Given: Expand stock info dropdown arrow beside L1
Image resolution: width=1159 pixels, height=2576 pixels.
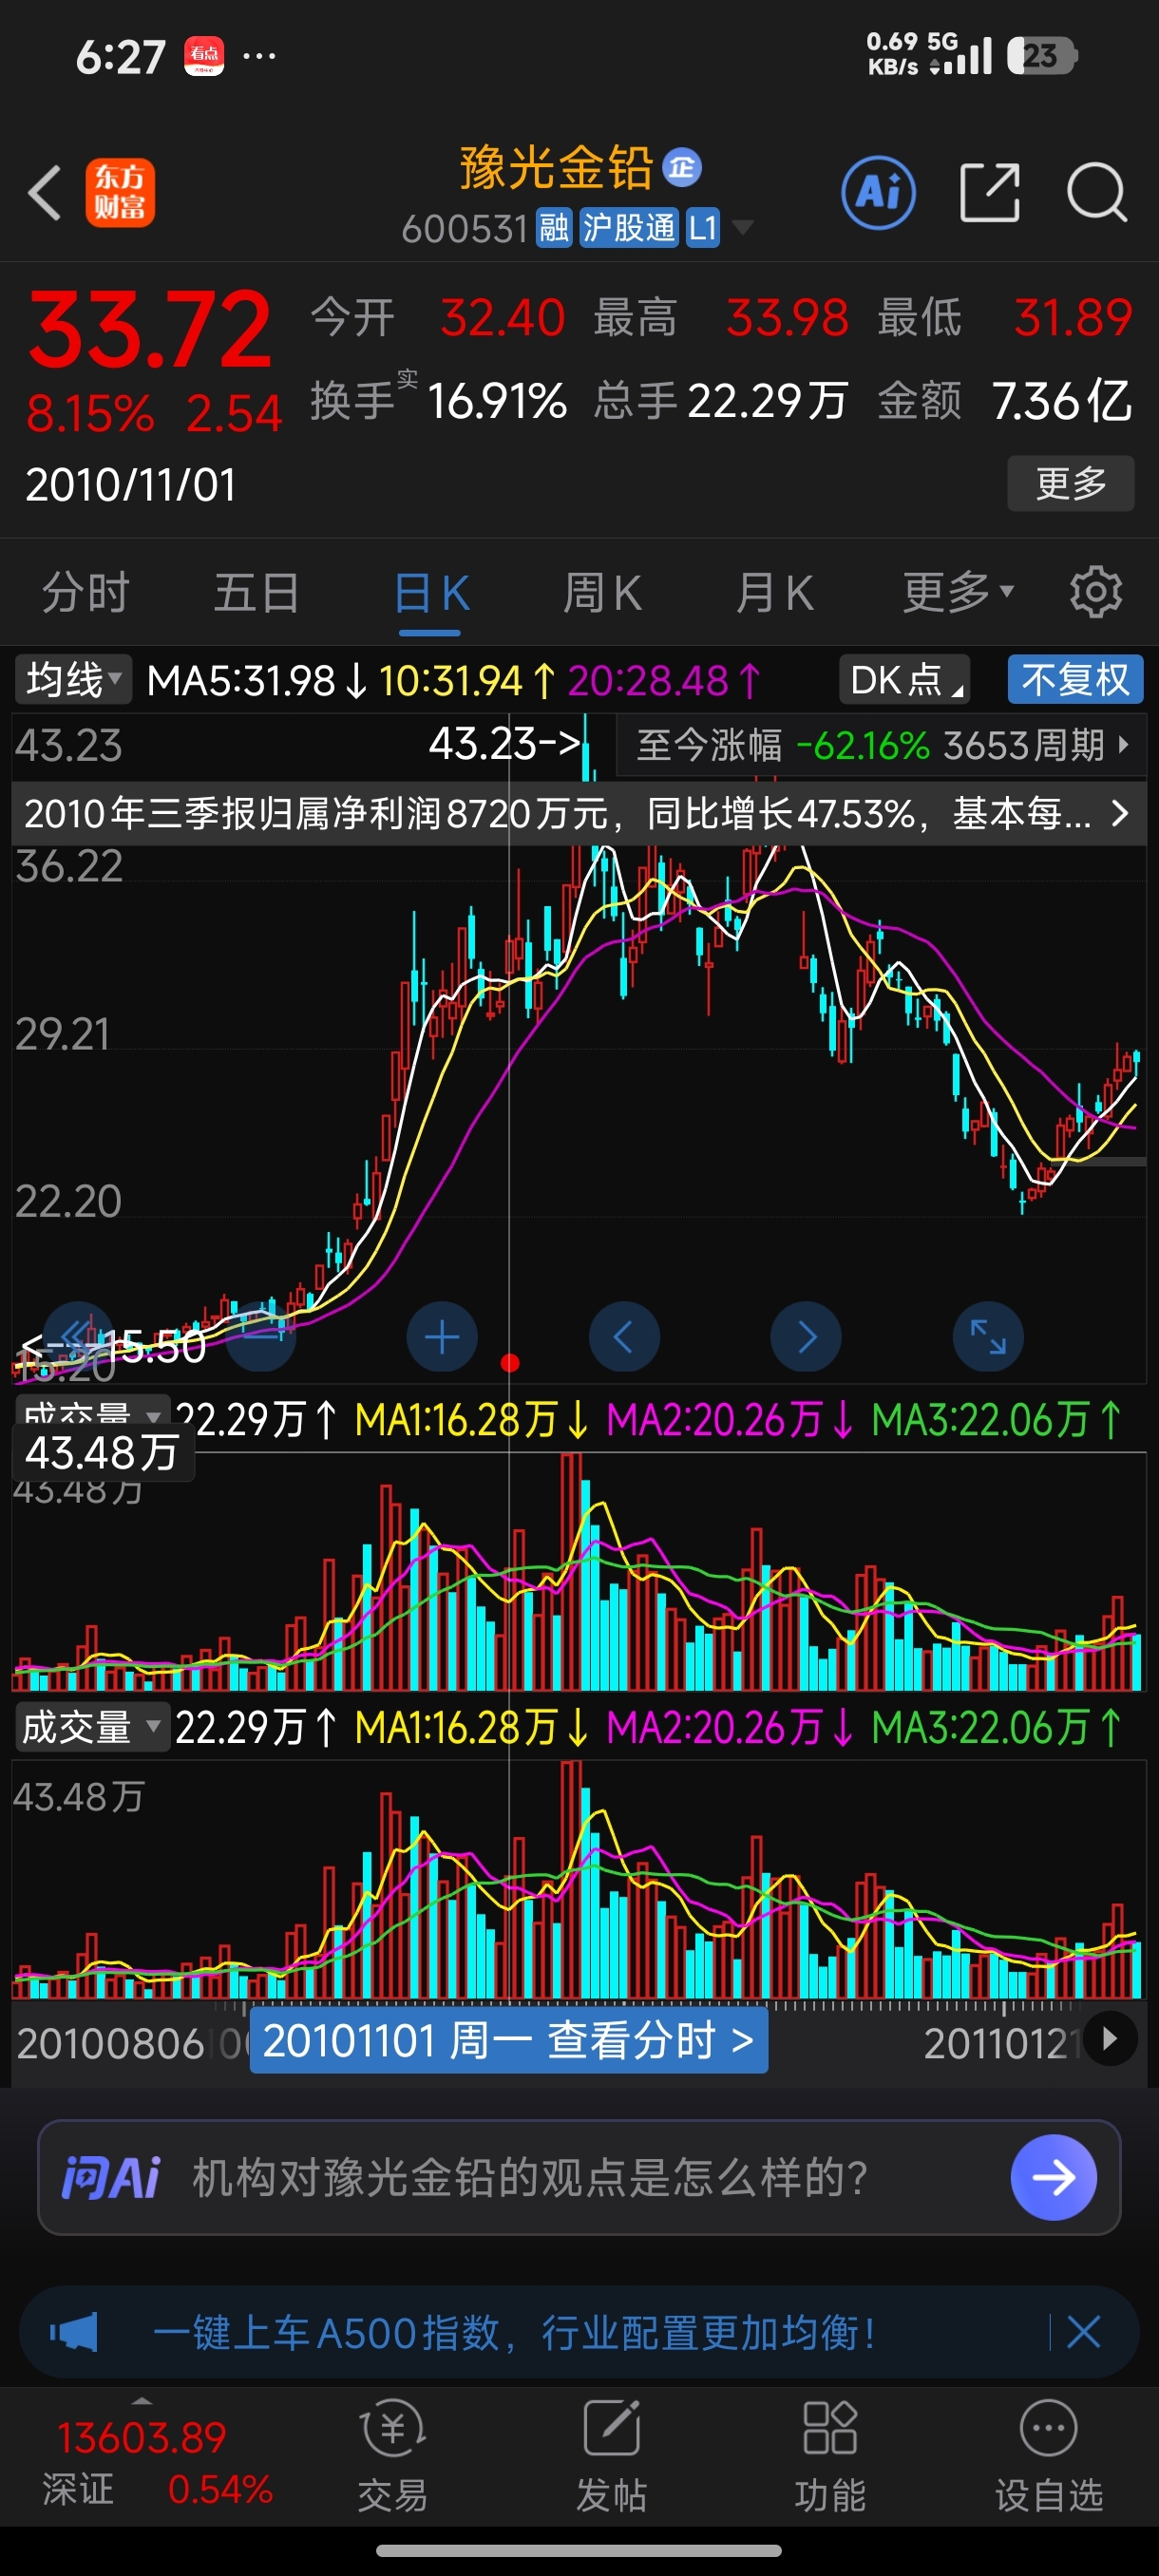Looking at the screenshot, I should pyautogui.click(x=742, y=228).
